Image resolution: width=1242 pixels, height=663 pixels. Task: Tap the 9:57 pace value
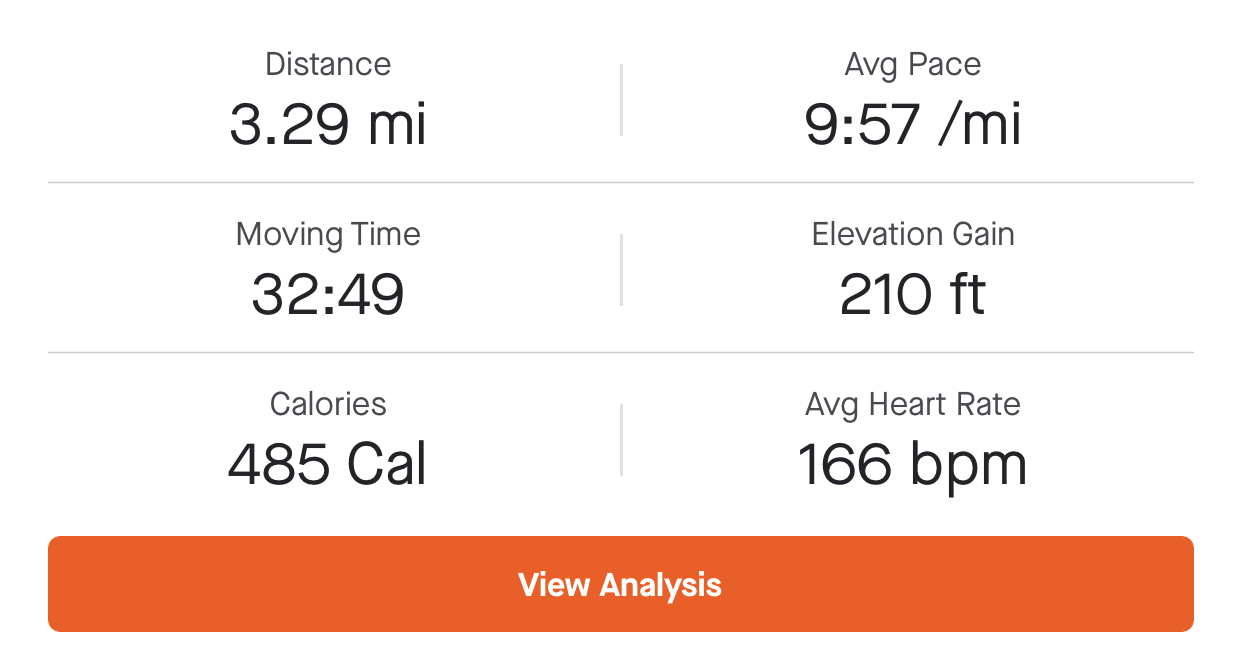coord(862,125)
